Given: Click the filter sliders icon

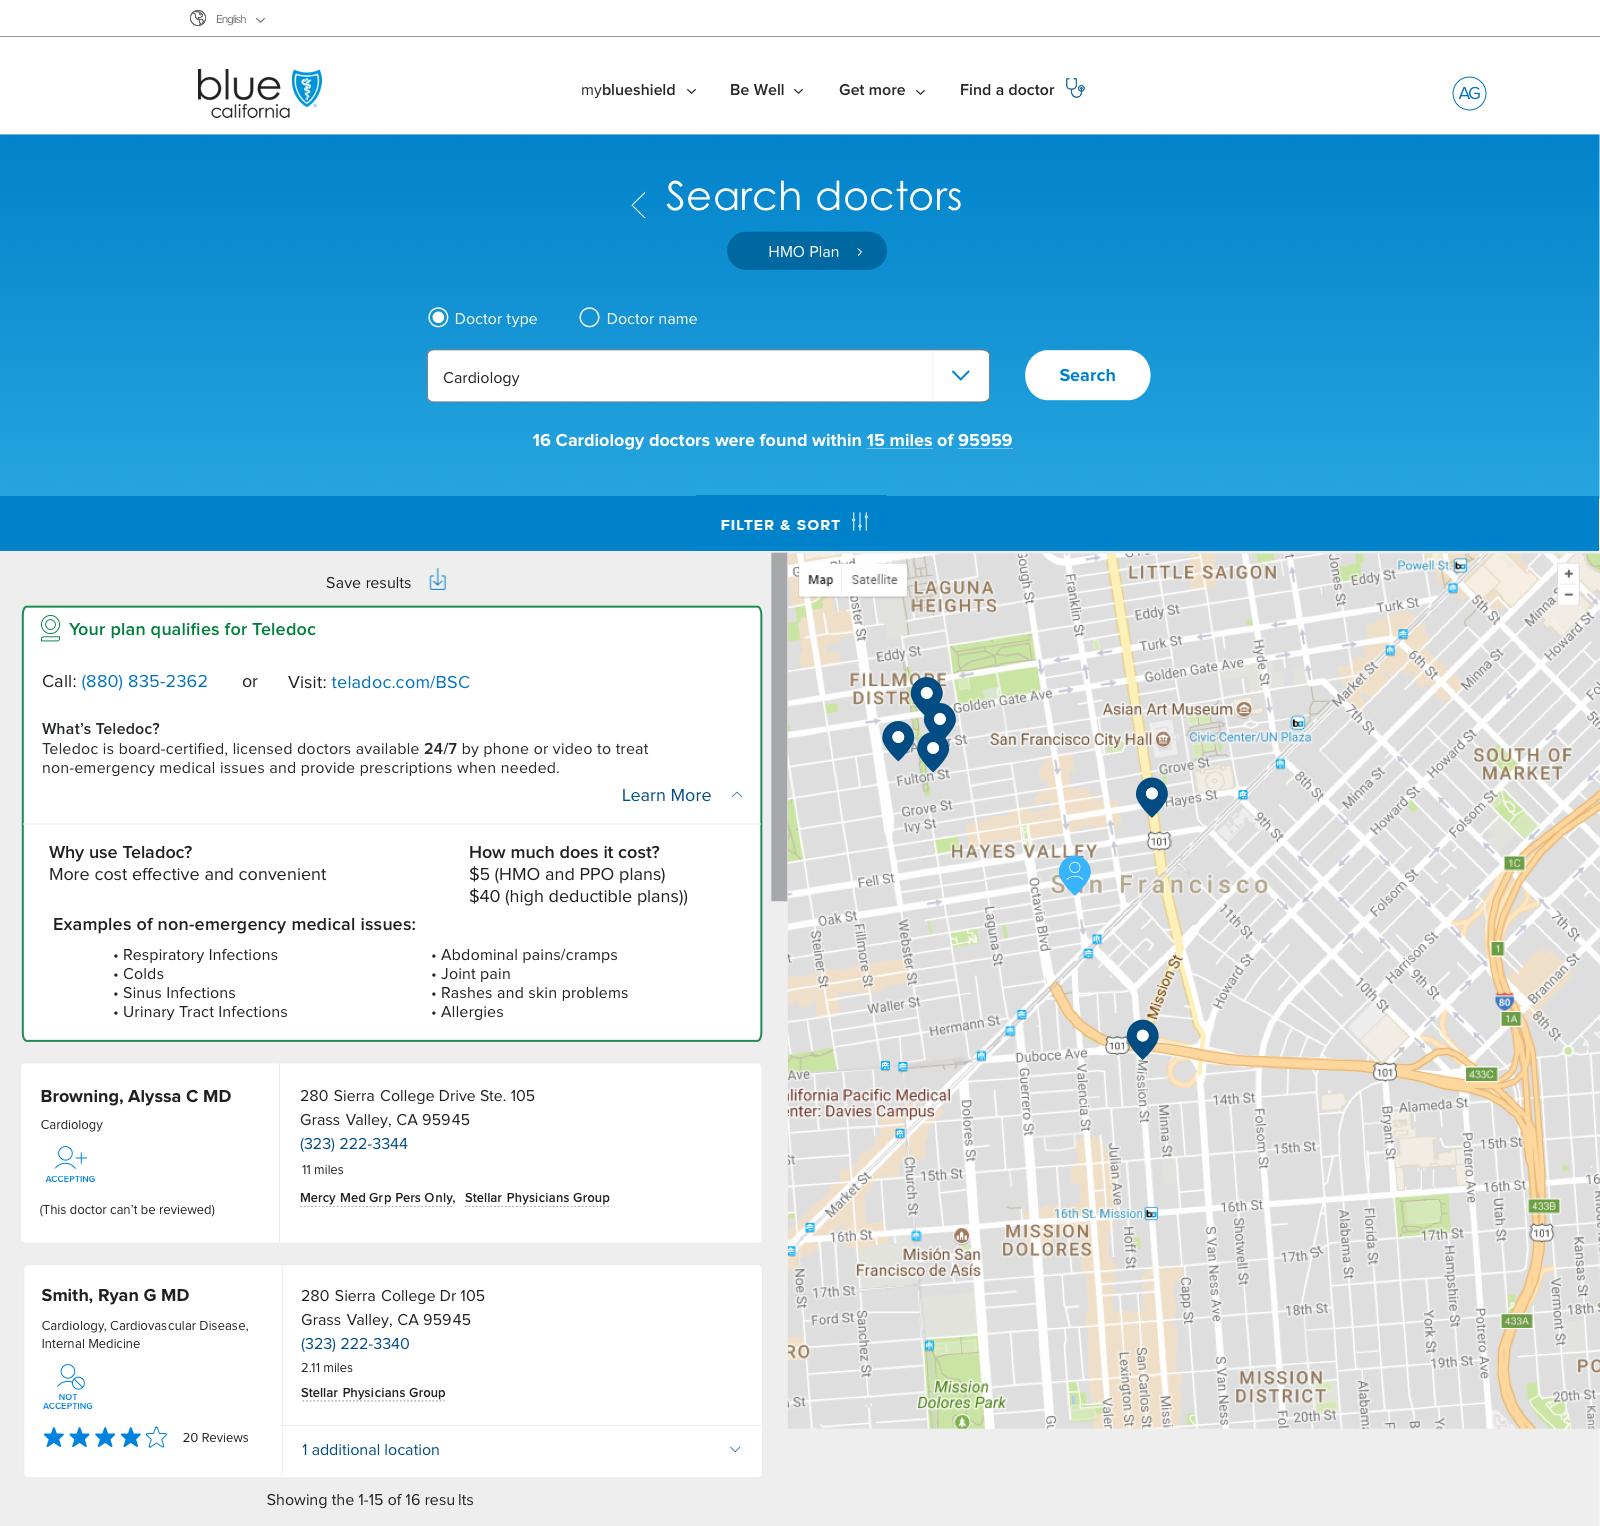Looking at the screenshot, I should pos(860,522).
